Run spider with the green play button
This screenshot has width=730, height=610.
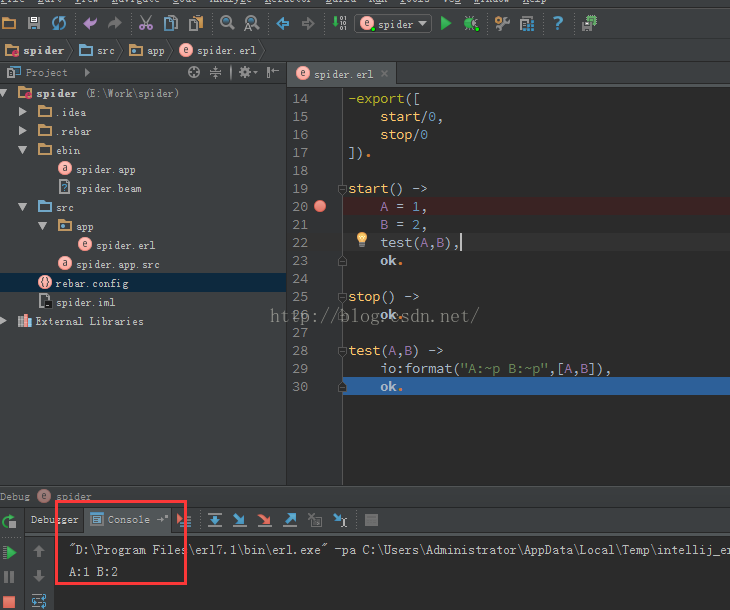446,23
